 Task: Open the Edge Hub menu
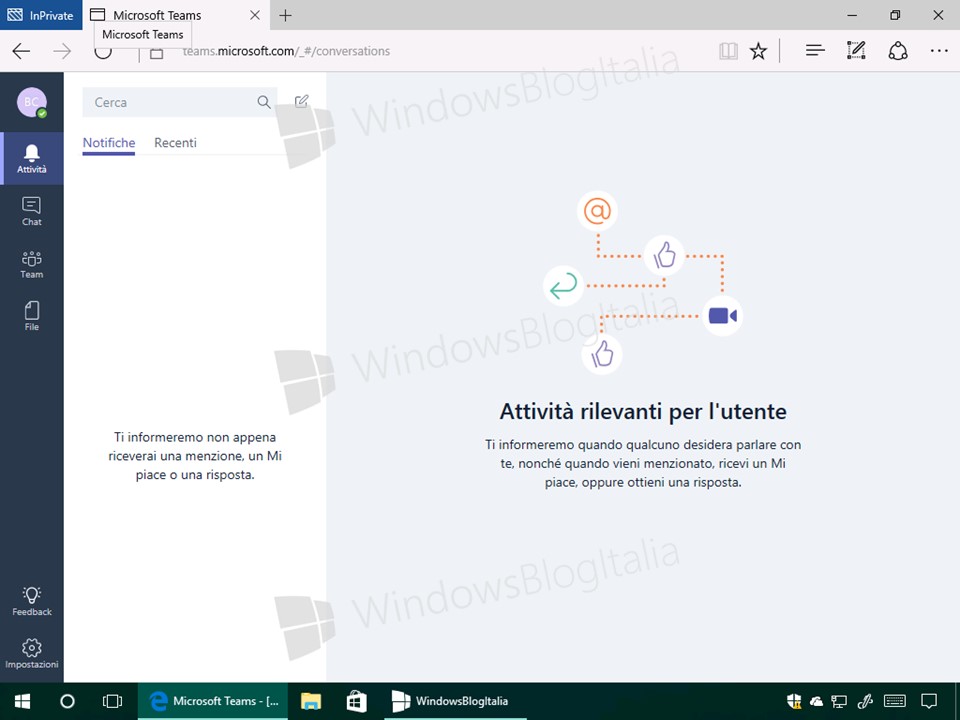pos(815,51)
